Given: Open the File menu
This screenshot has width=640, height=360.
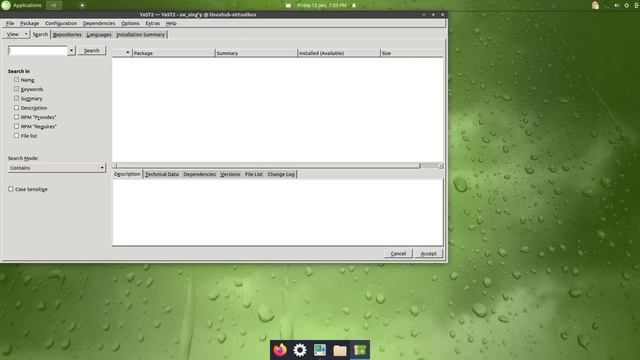Looking at the screenshot, I should (10, 23).
